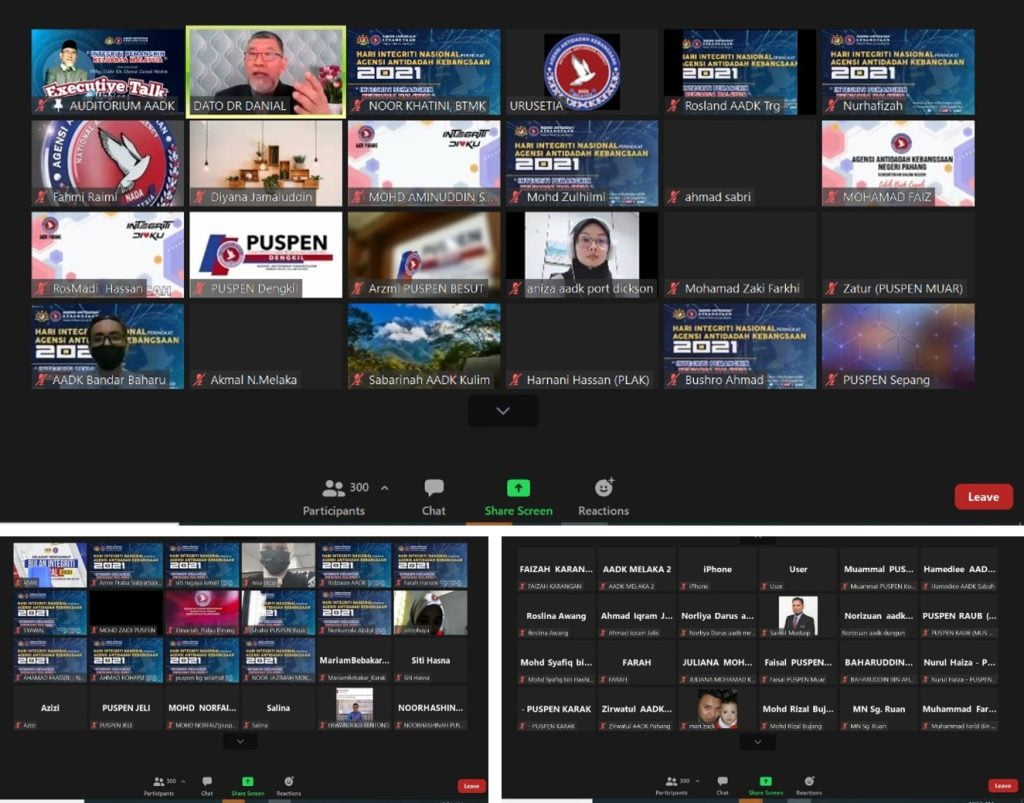Open Participants in the bottom-right window
The width and height of the screenshot is (1024, 803).
click(671, 785)
